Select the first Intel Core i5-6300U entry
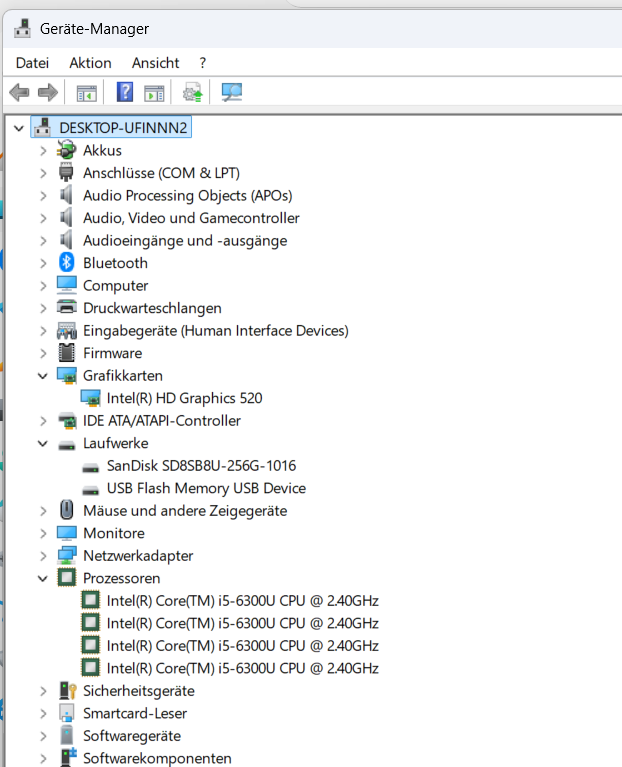 [x=243, y=601]
